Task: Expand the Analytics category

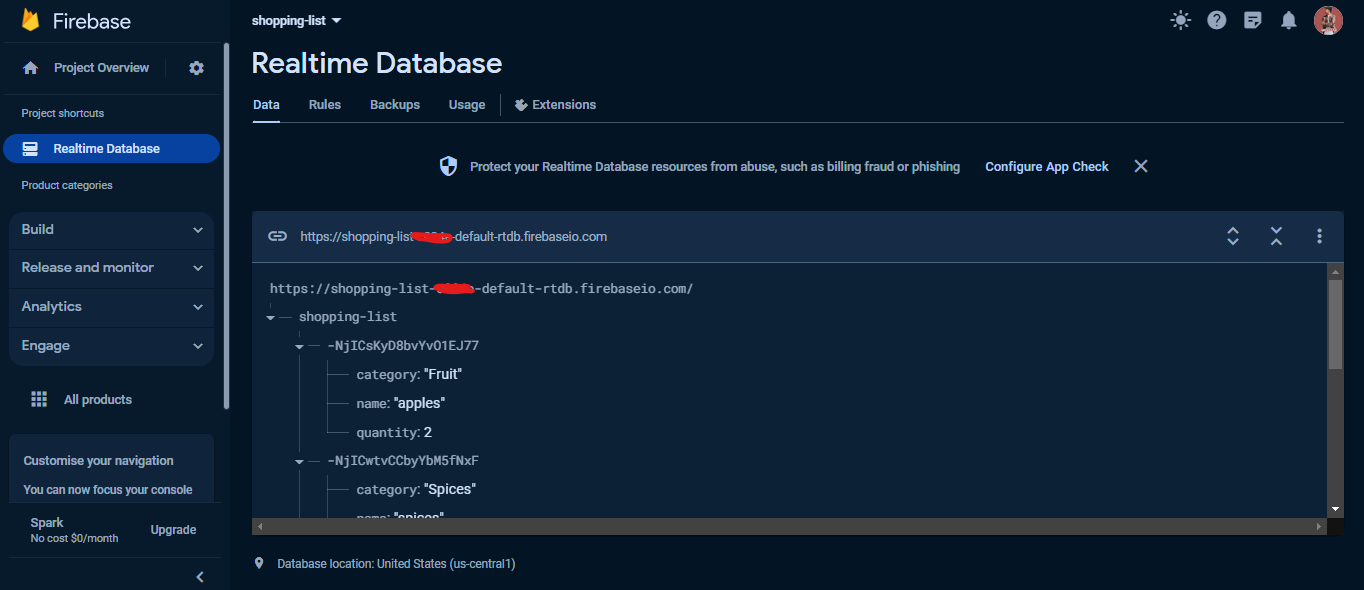Action: (111, 307)
